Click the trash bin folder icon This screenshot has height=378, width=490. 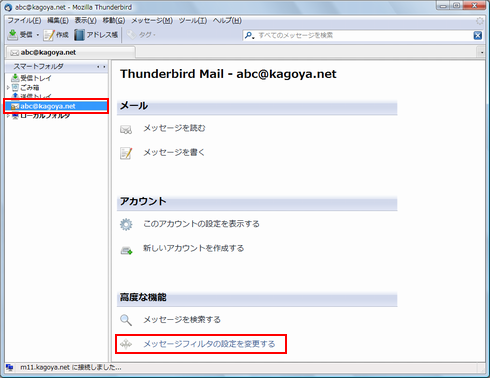click(x=15, y=87)
